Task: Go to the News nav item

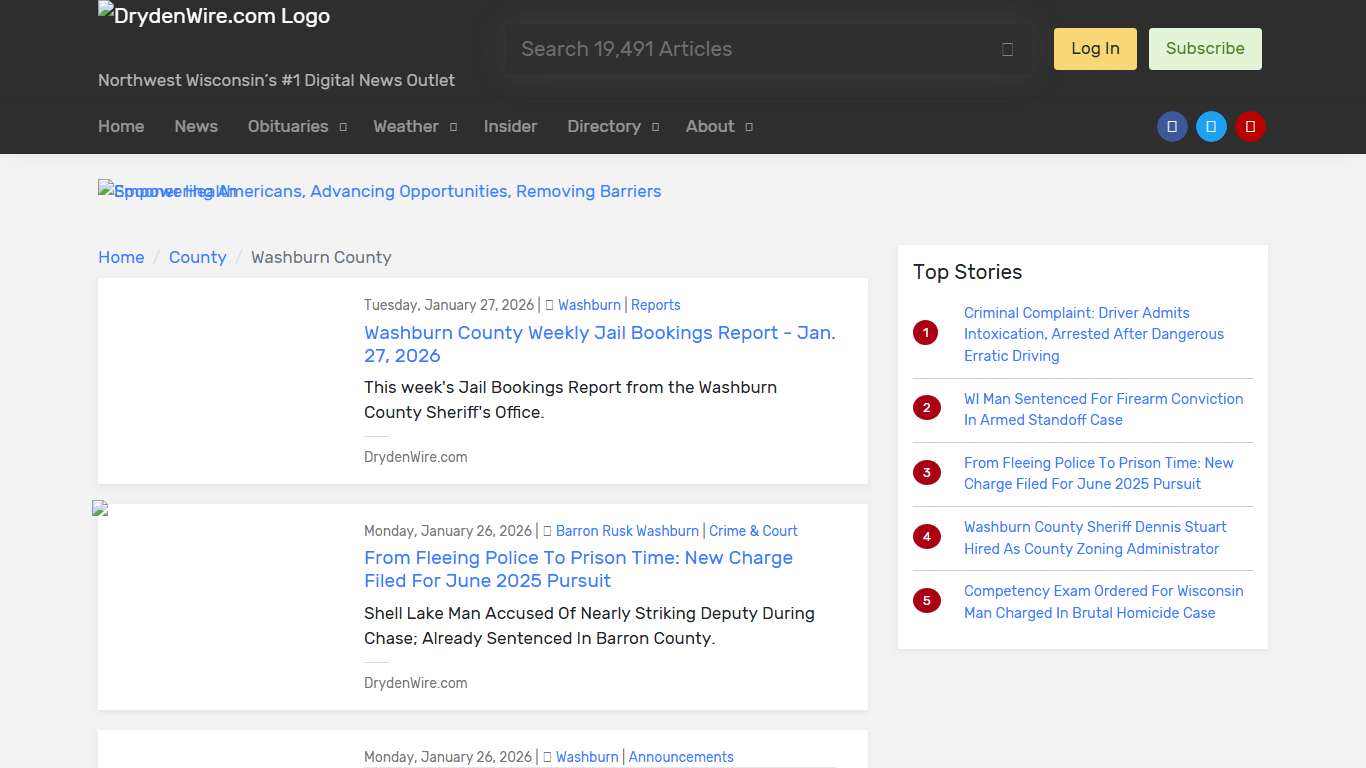Action: tap(196, 127)
